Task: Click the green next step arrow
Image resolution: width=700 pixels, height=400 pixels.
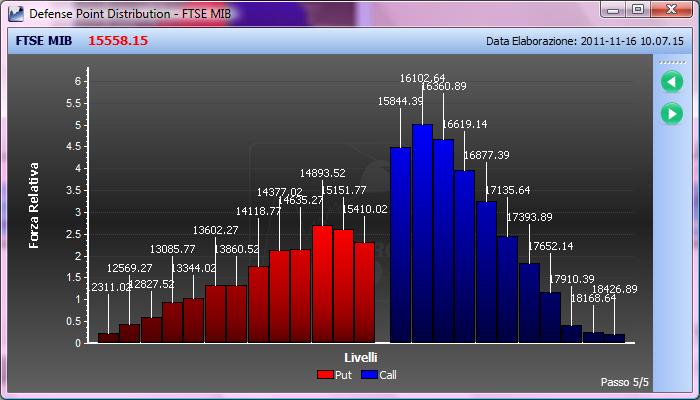Action: pos(672,113)
